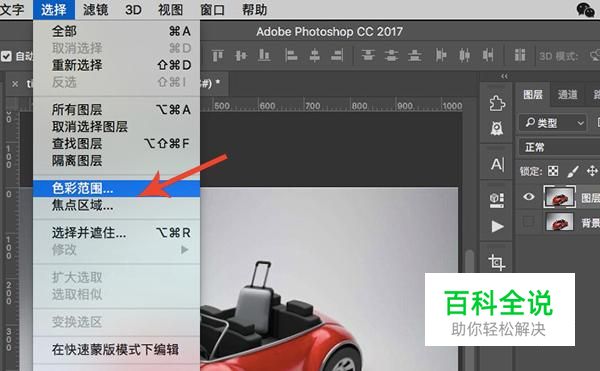
Task: Choose 焦点区域... menu item
Action: coord(116,205)
